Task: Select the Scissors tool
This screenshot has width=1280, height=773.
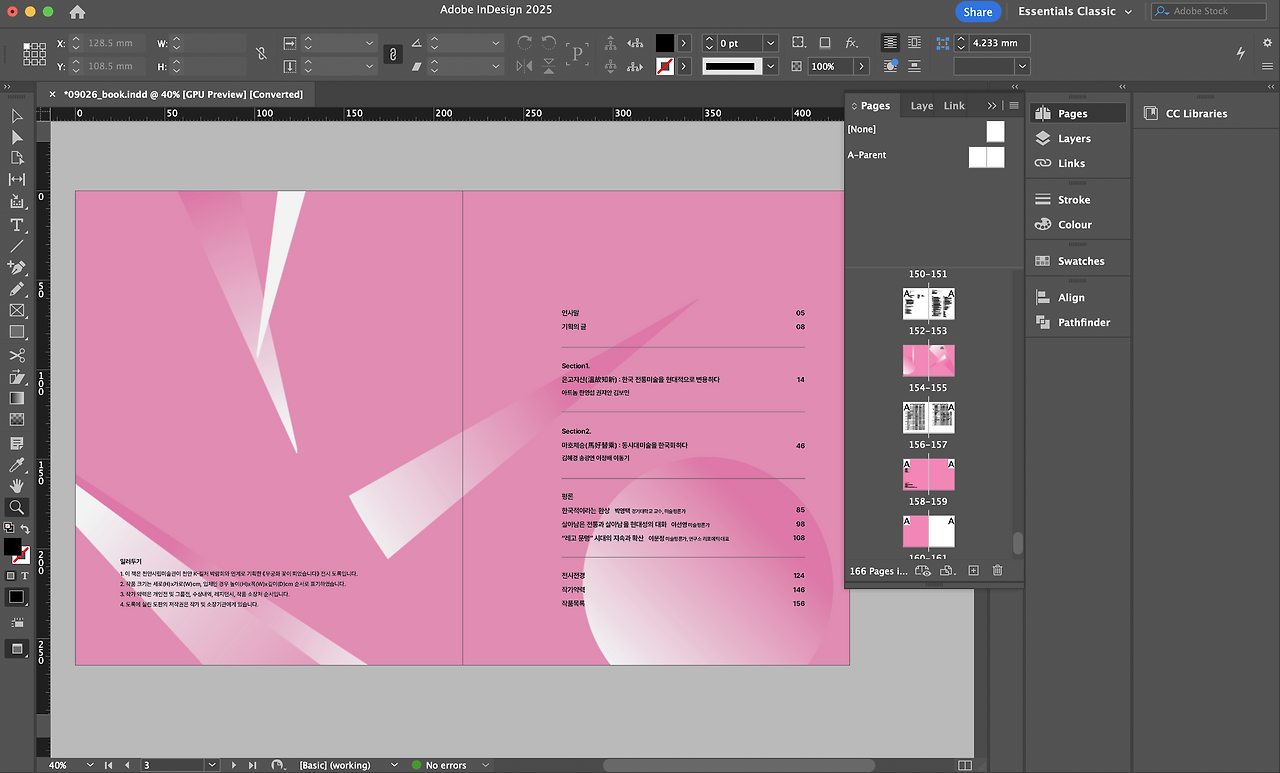Action: (17, 355)
